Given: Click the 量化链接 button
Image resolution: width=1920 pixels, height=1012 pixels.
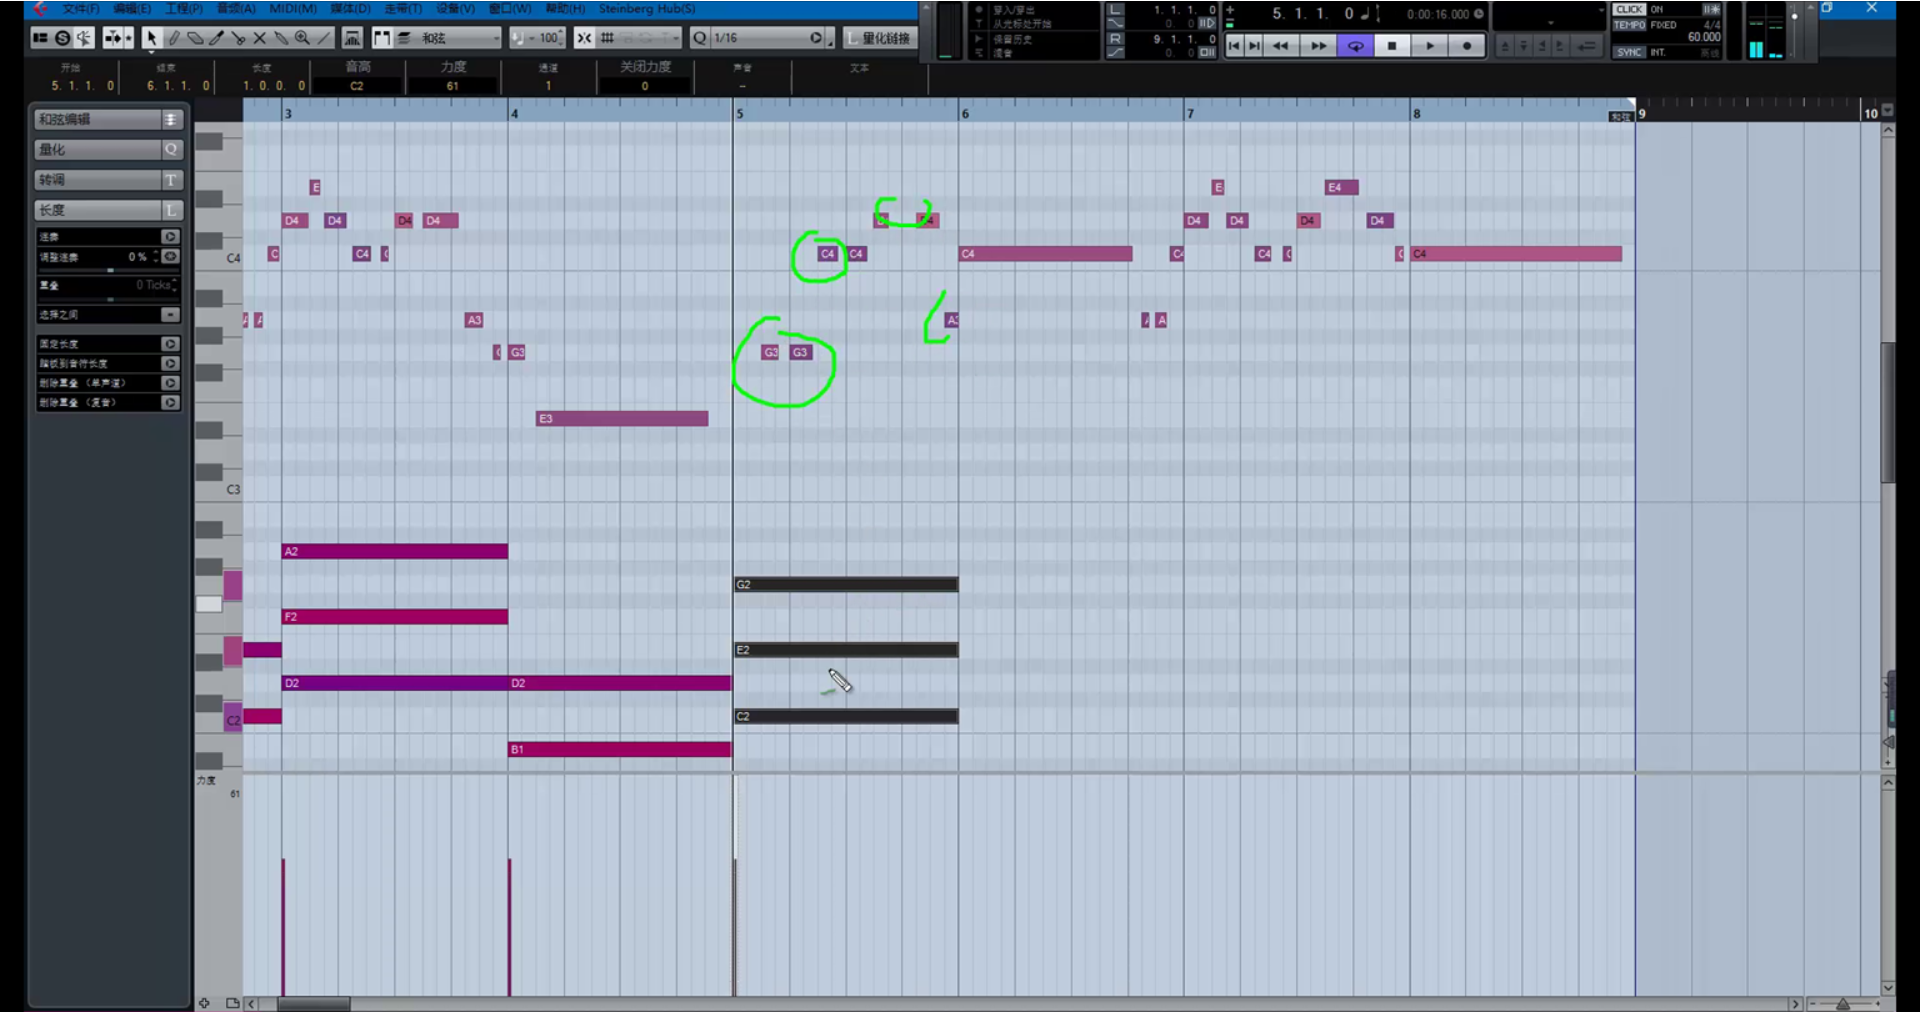Looking at the screenshot, I should (x=880, y=38).
